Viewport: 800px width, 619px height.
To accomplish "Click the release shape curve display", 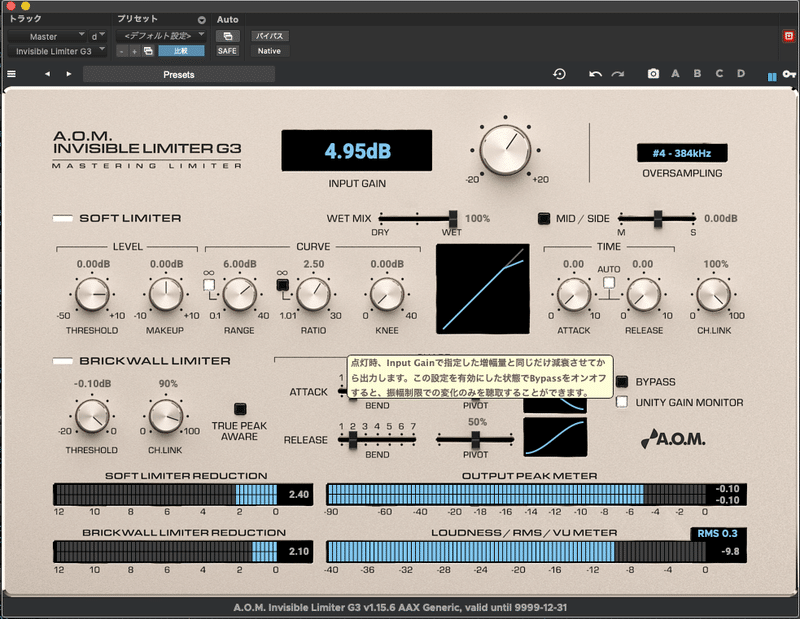I will click(555, 437).
